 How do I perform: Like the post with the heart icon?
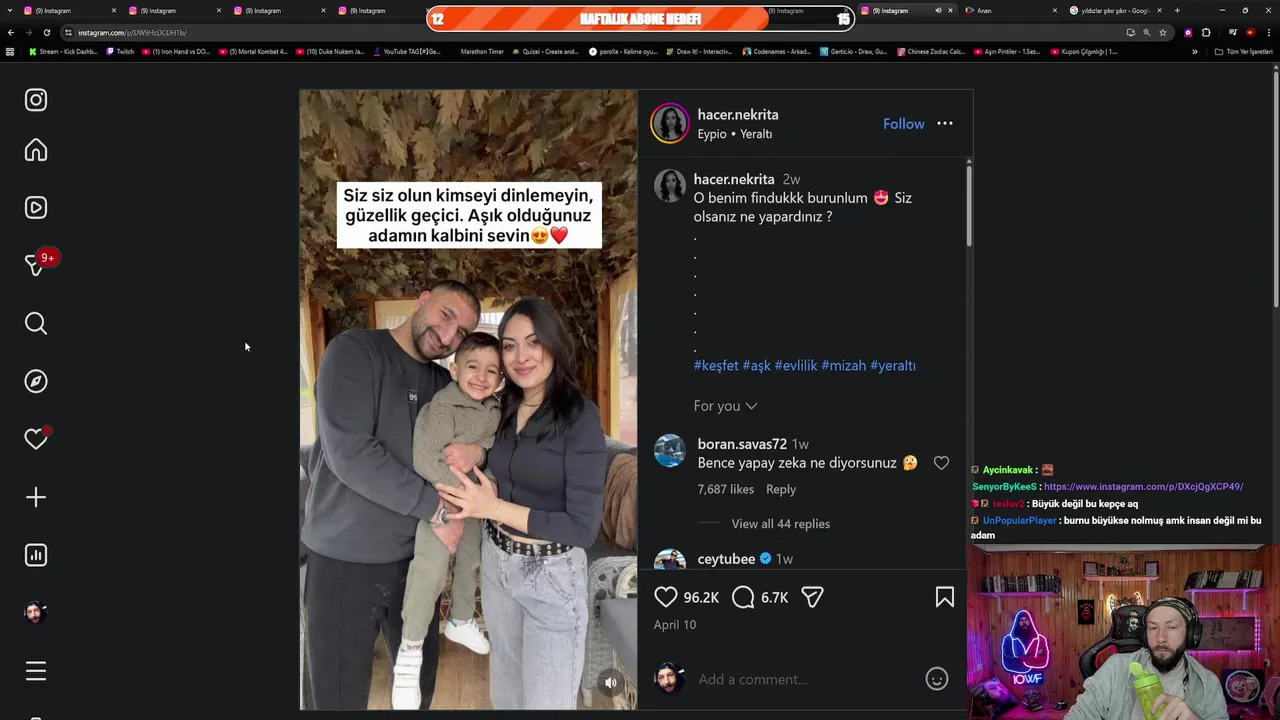click(666, 597)
